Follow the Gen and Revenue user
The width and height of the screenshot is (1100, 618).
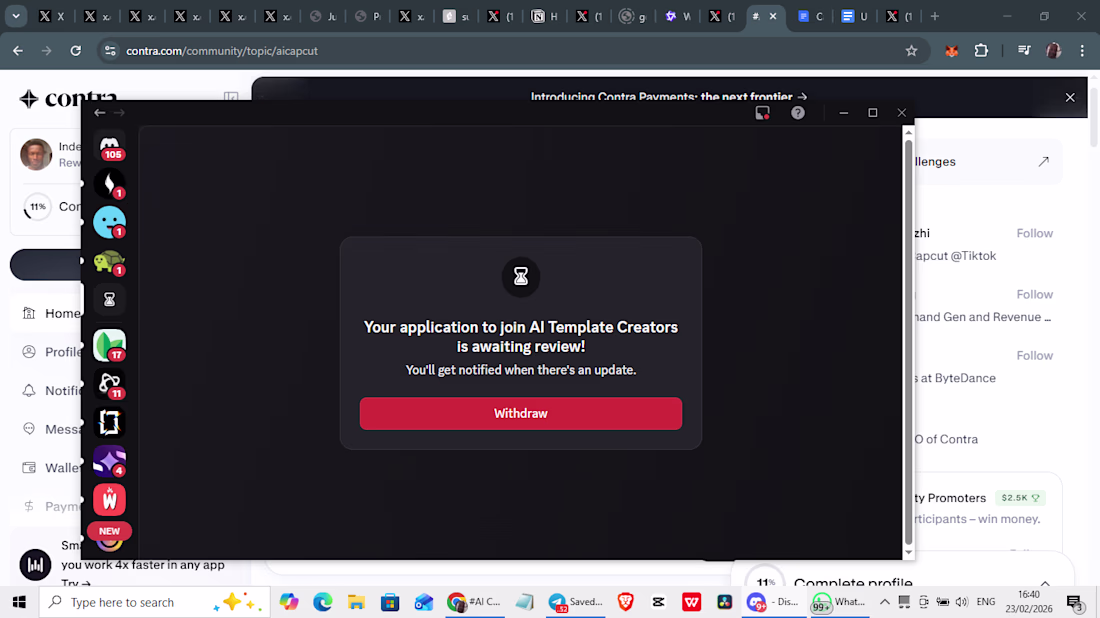coord(1035,294)
